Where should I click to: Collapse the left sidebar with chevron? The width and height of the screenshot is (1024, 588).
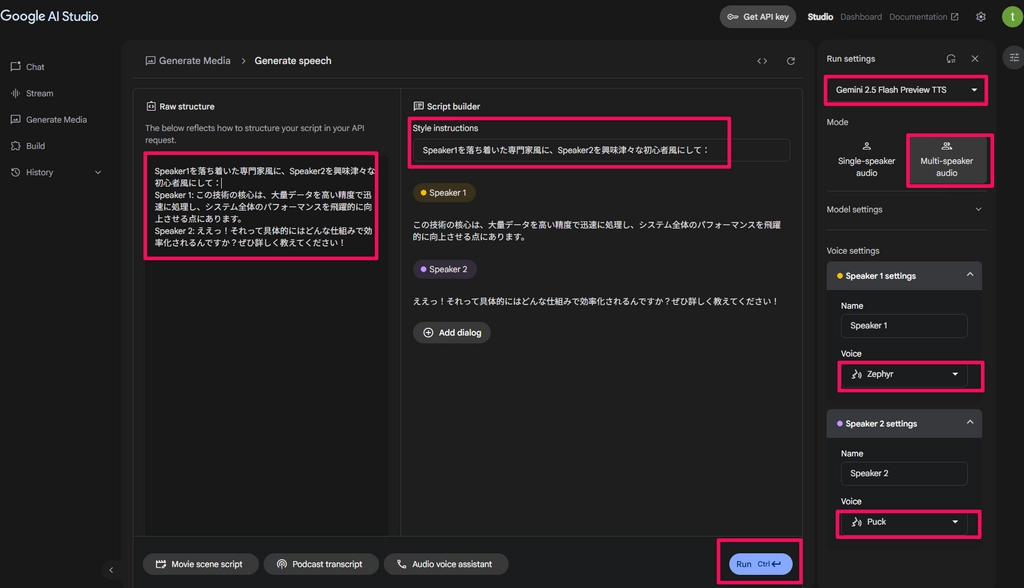111,570
